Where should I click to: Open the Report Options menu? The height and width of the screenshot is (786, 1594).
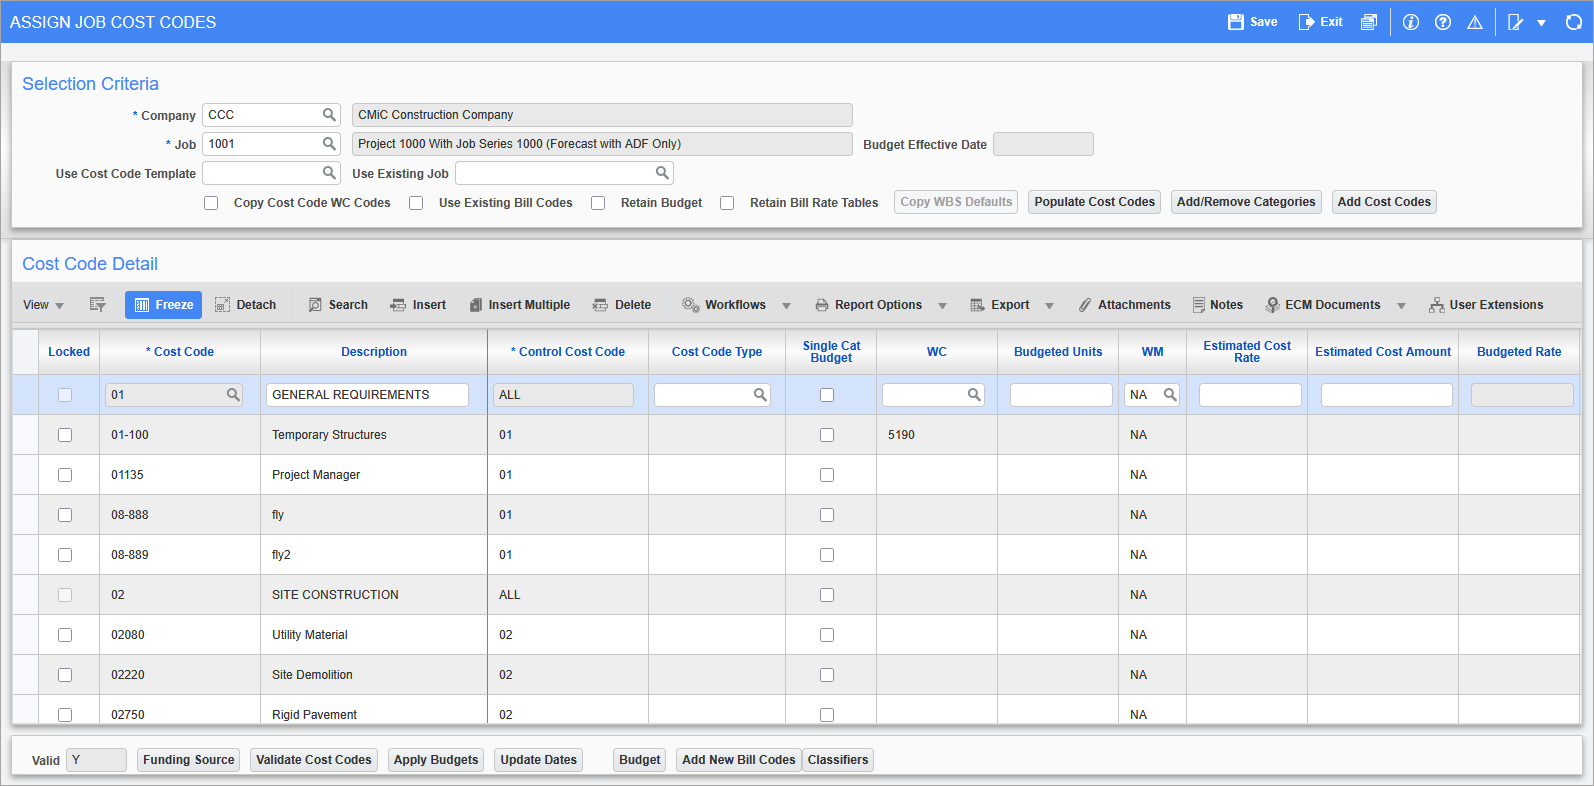(x=868, y=305)
